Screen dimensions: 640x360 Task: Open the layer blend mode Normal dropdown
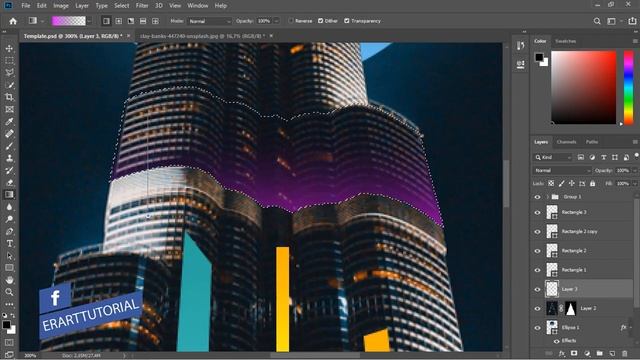(x=562, y=170)
